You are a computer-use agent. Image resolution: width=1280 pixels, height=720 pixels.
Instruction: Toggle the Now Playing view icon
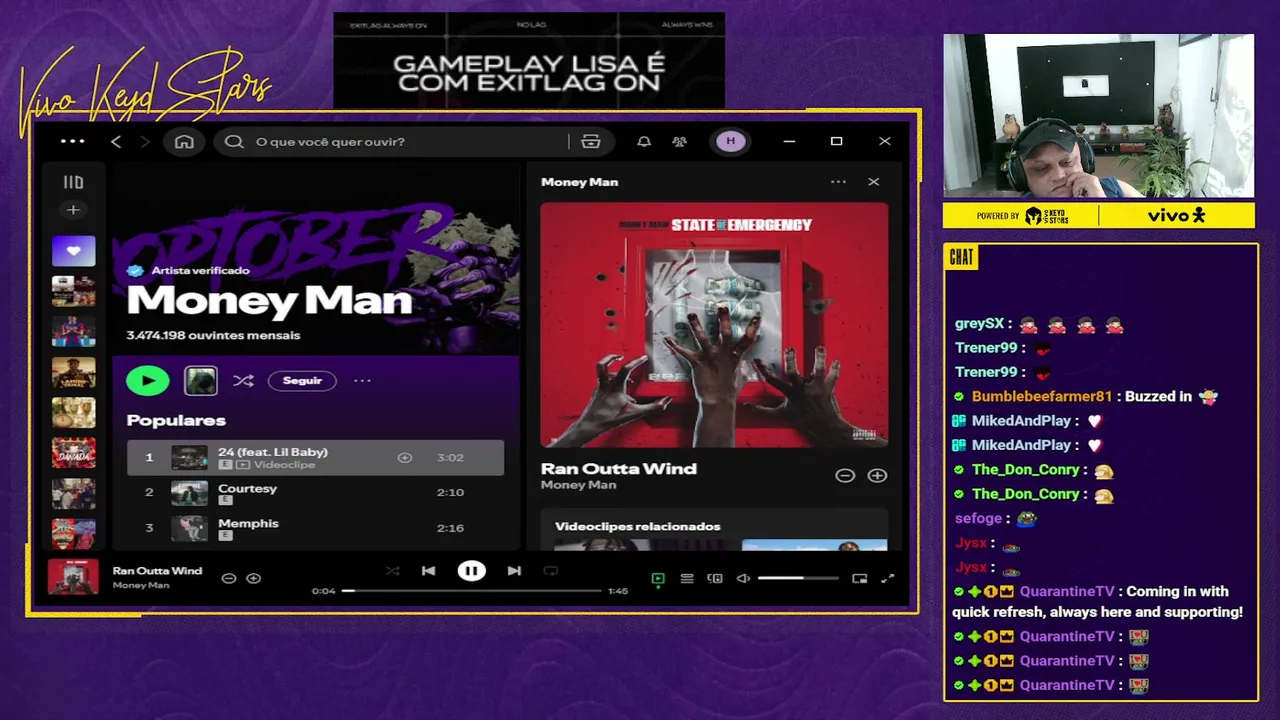click(x=658, y=578)
